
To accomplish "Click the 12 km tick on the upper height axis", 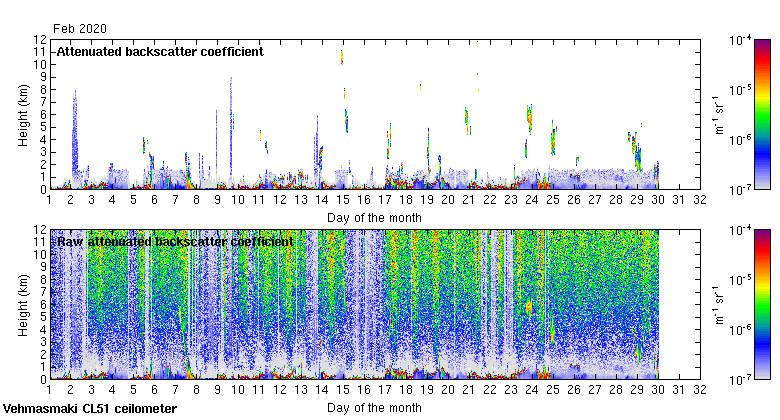I will [40, 39].
